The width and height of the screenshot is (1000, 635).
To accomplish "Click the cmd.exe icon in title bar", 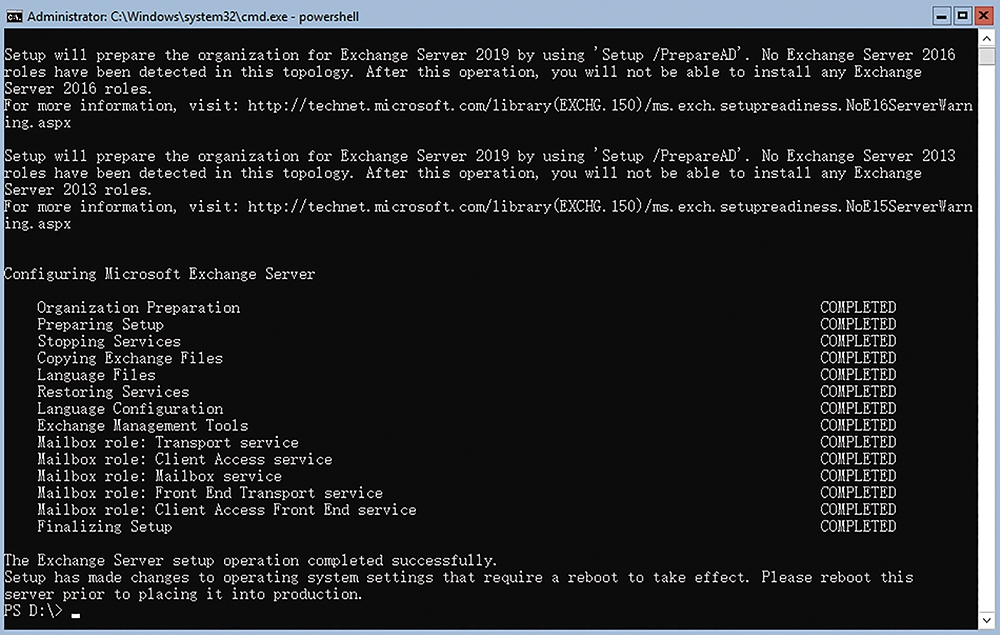I will pos(14,17).
